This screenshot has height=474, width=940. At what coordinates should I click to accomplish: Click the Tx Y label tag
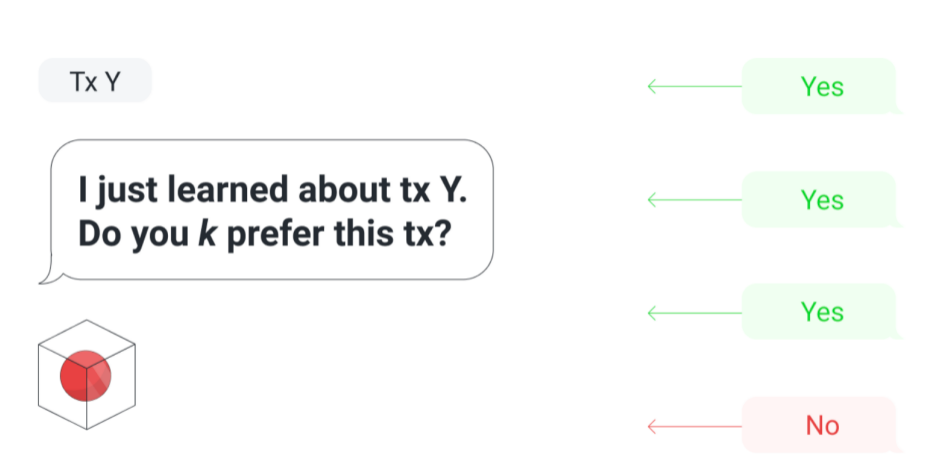coord(95,81)
